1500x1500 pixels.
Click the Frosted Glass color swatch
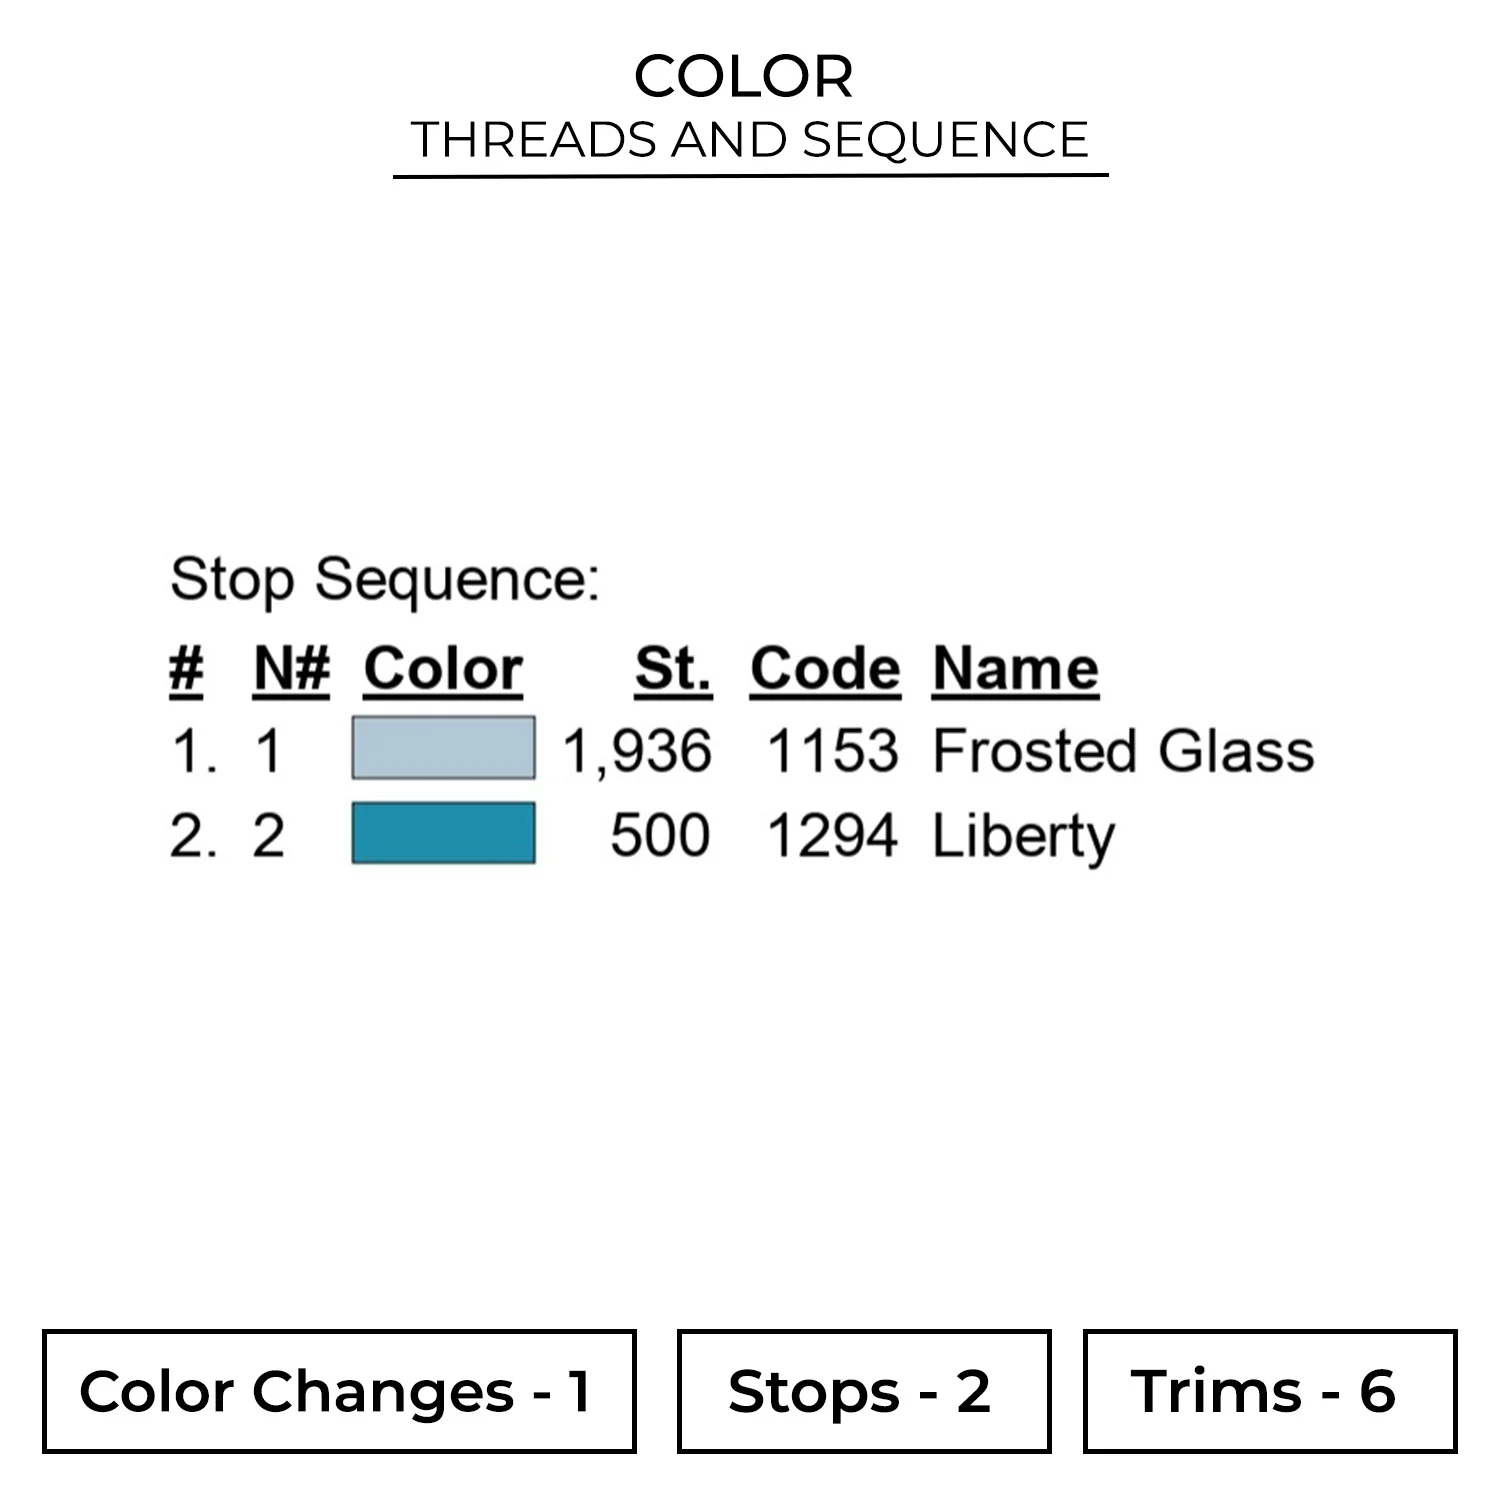coord(443,748)
